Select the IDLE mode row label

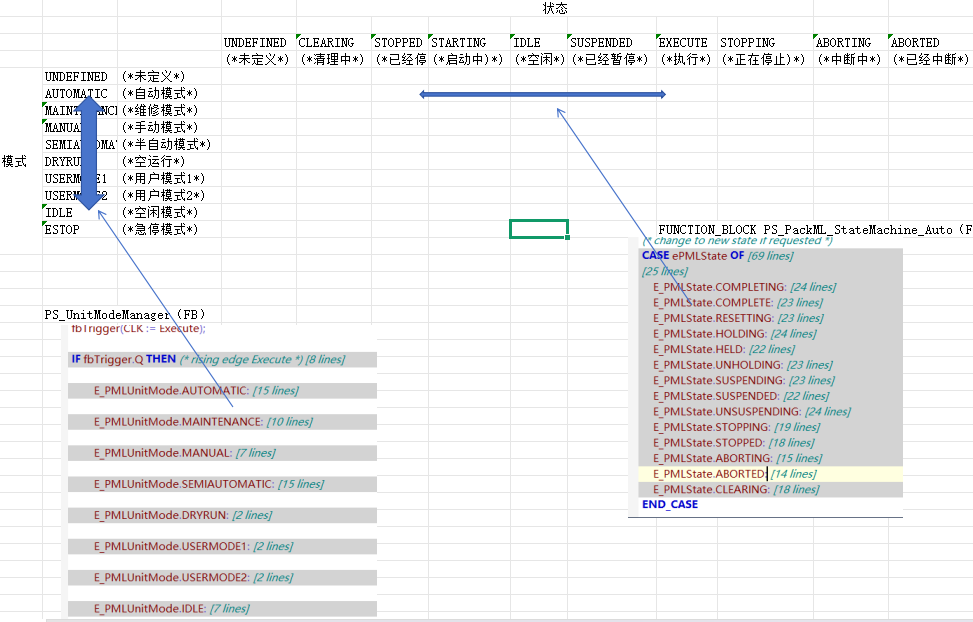80,212
